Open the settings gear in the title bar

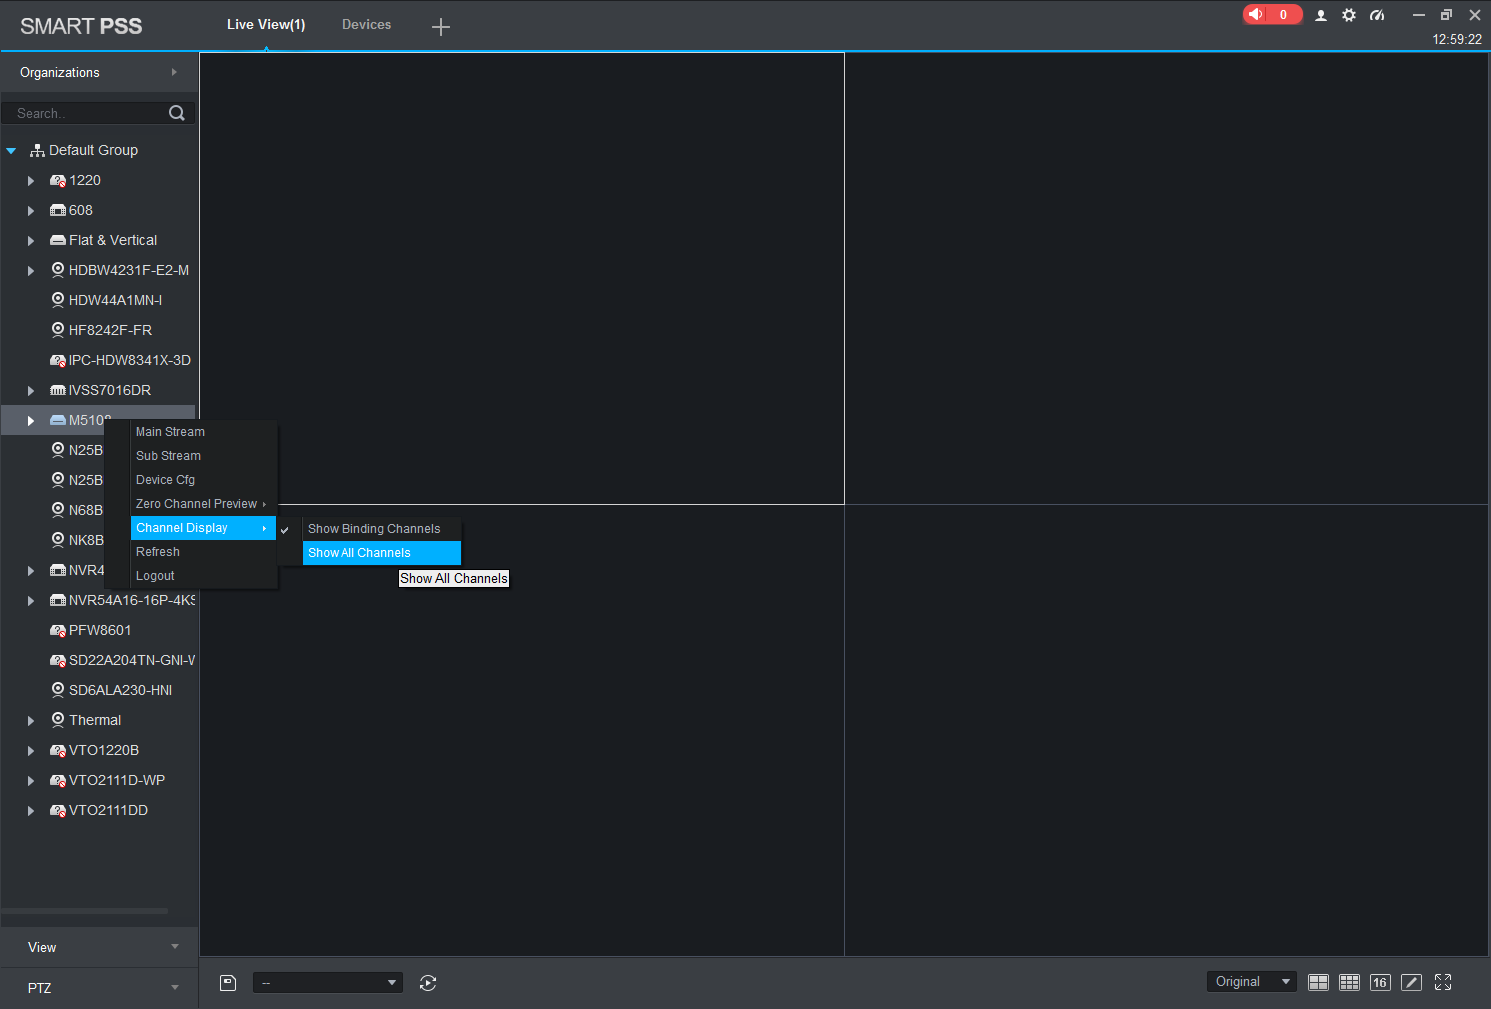pos(1349,15)
